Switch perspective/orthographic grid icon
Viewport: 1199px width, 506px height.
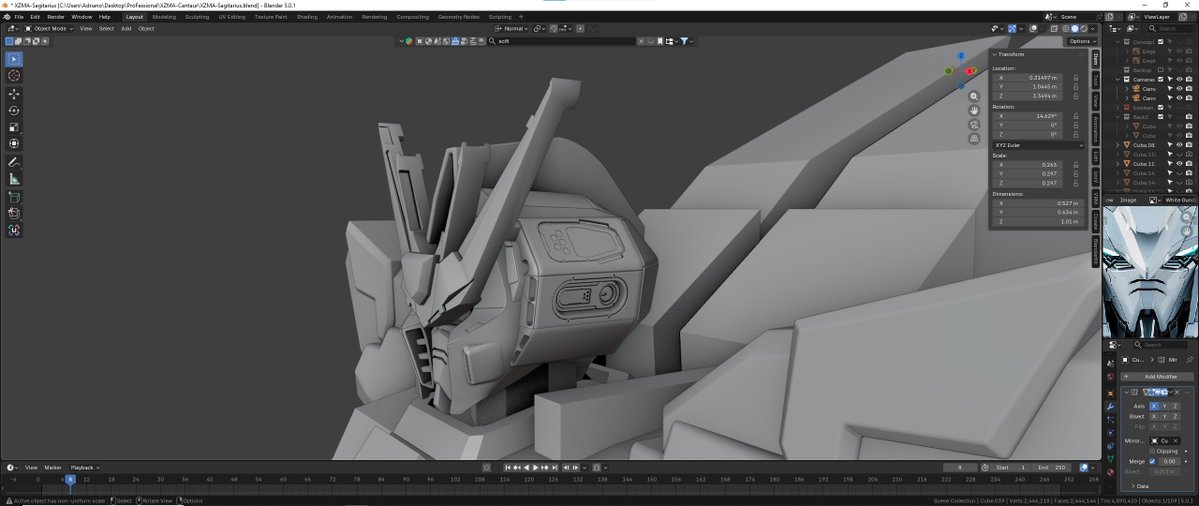click(974, 138)
